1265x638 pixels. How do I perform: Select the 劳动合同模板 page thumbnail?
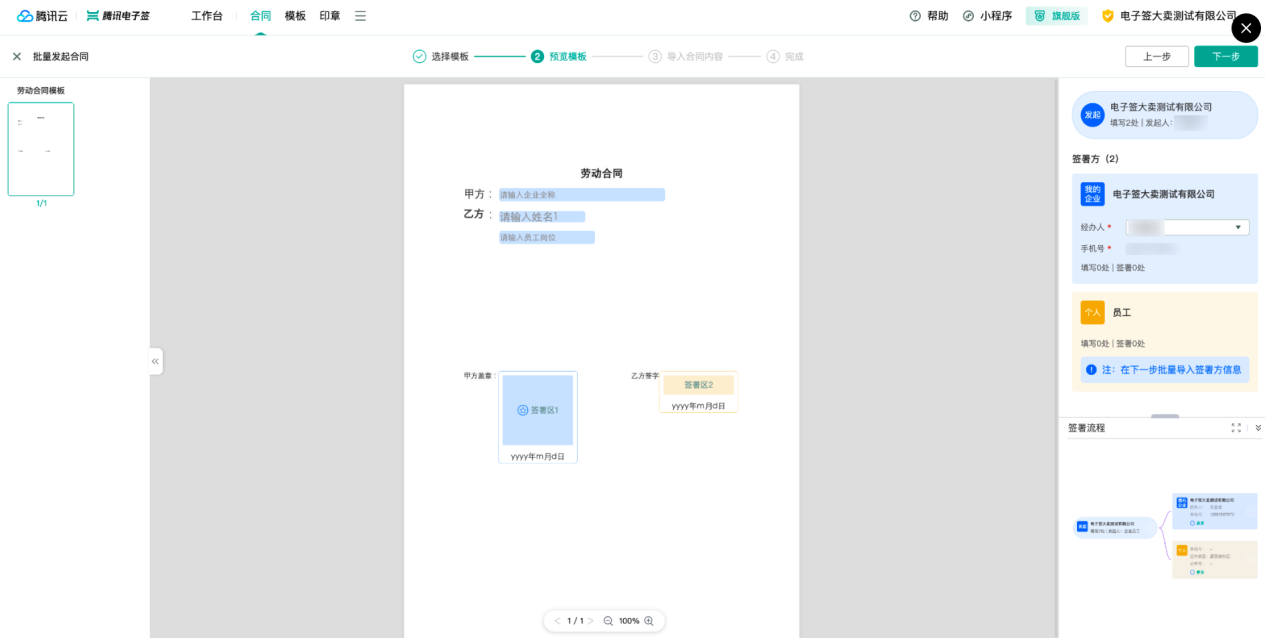point(41,149)
